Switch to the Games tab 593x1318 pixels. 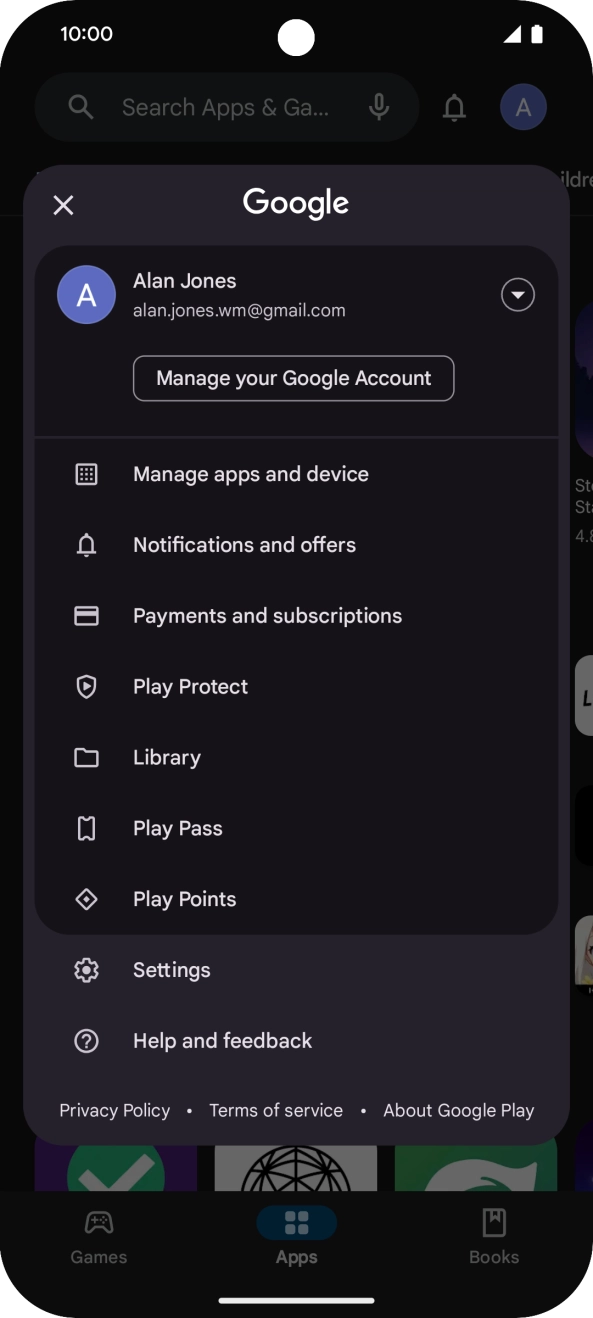99,1237
